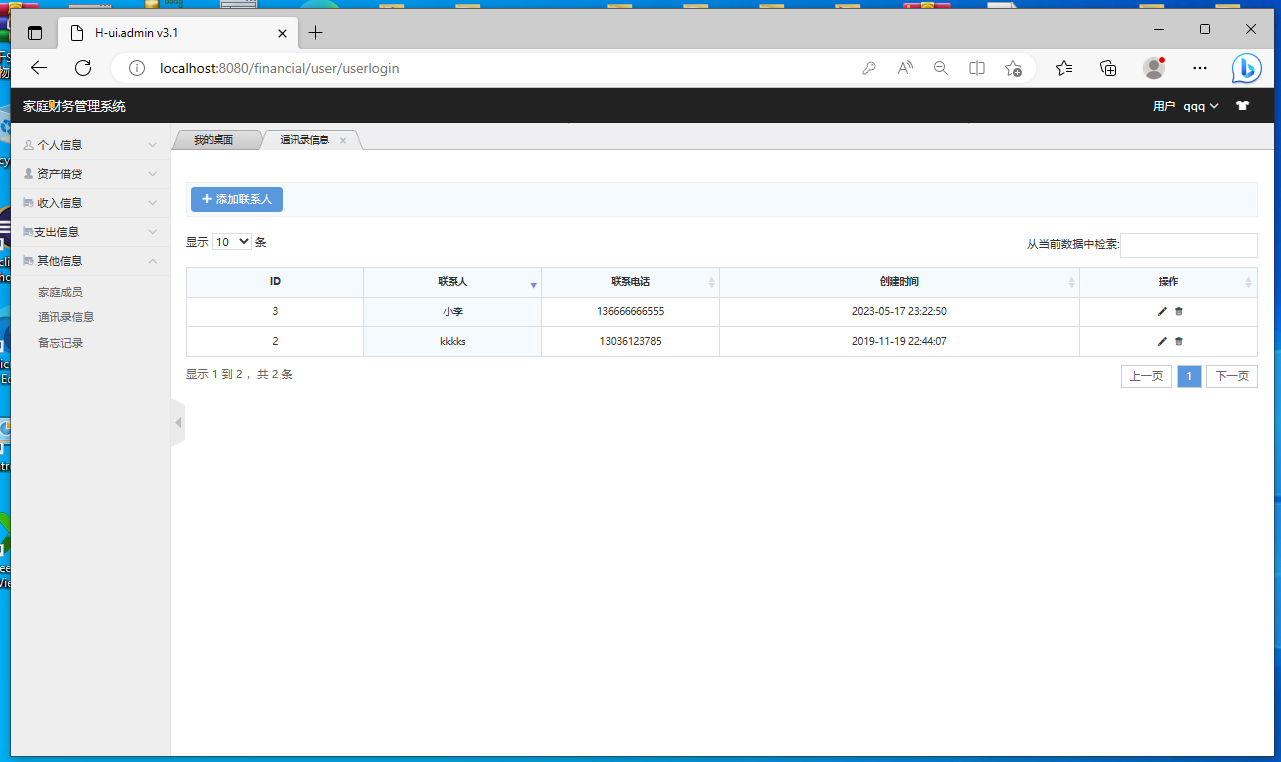Open browser settings and more menu
The height and width of the screenshot is (762, 1281).
point(1201,68)
